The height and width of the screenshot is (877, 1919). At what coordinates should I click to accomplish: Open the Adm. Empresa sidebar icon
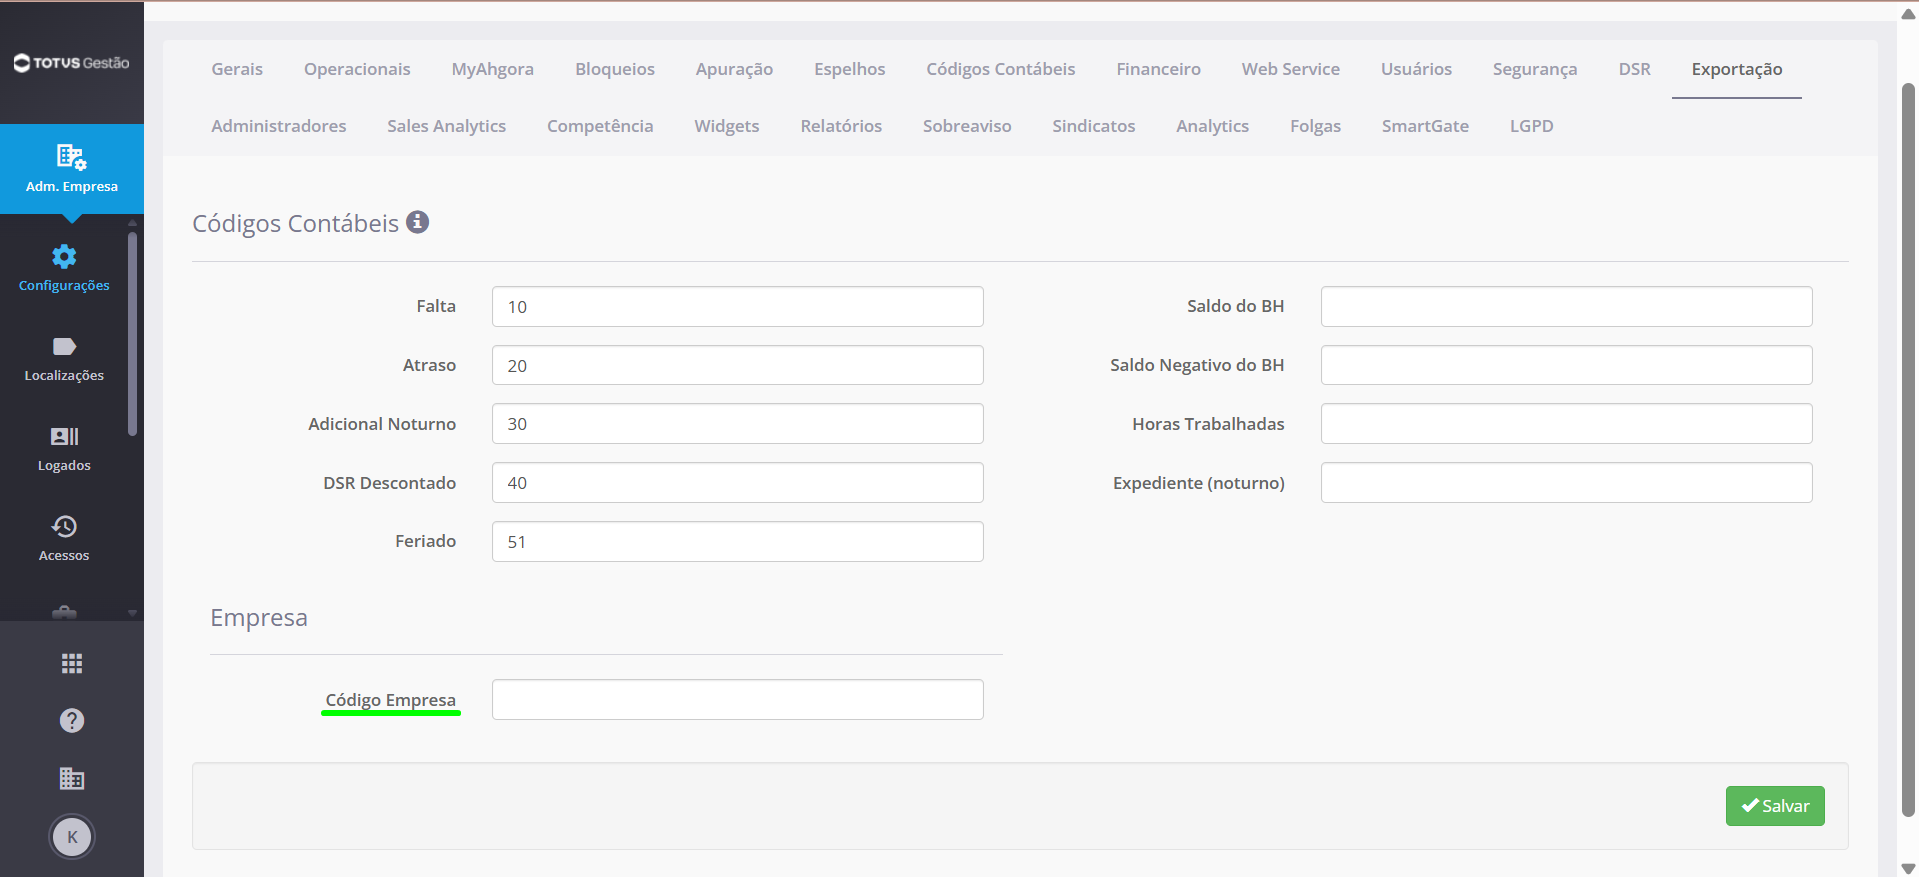(x=71, y=157)
